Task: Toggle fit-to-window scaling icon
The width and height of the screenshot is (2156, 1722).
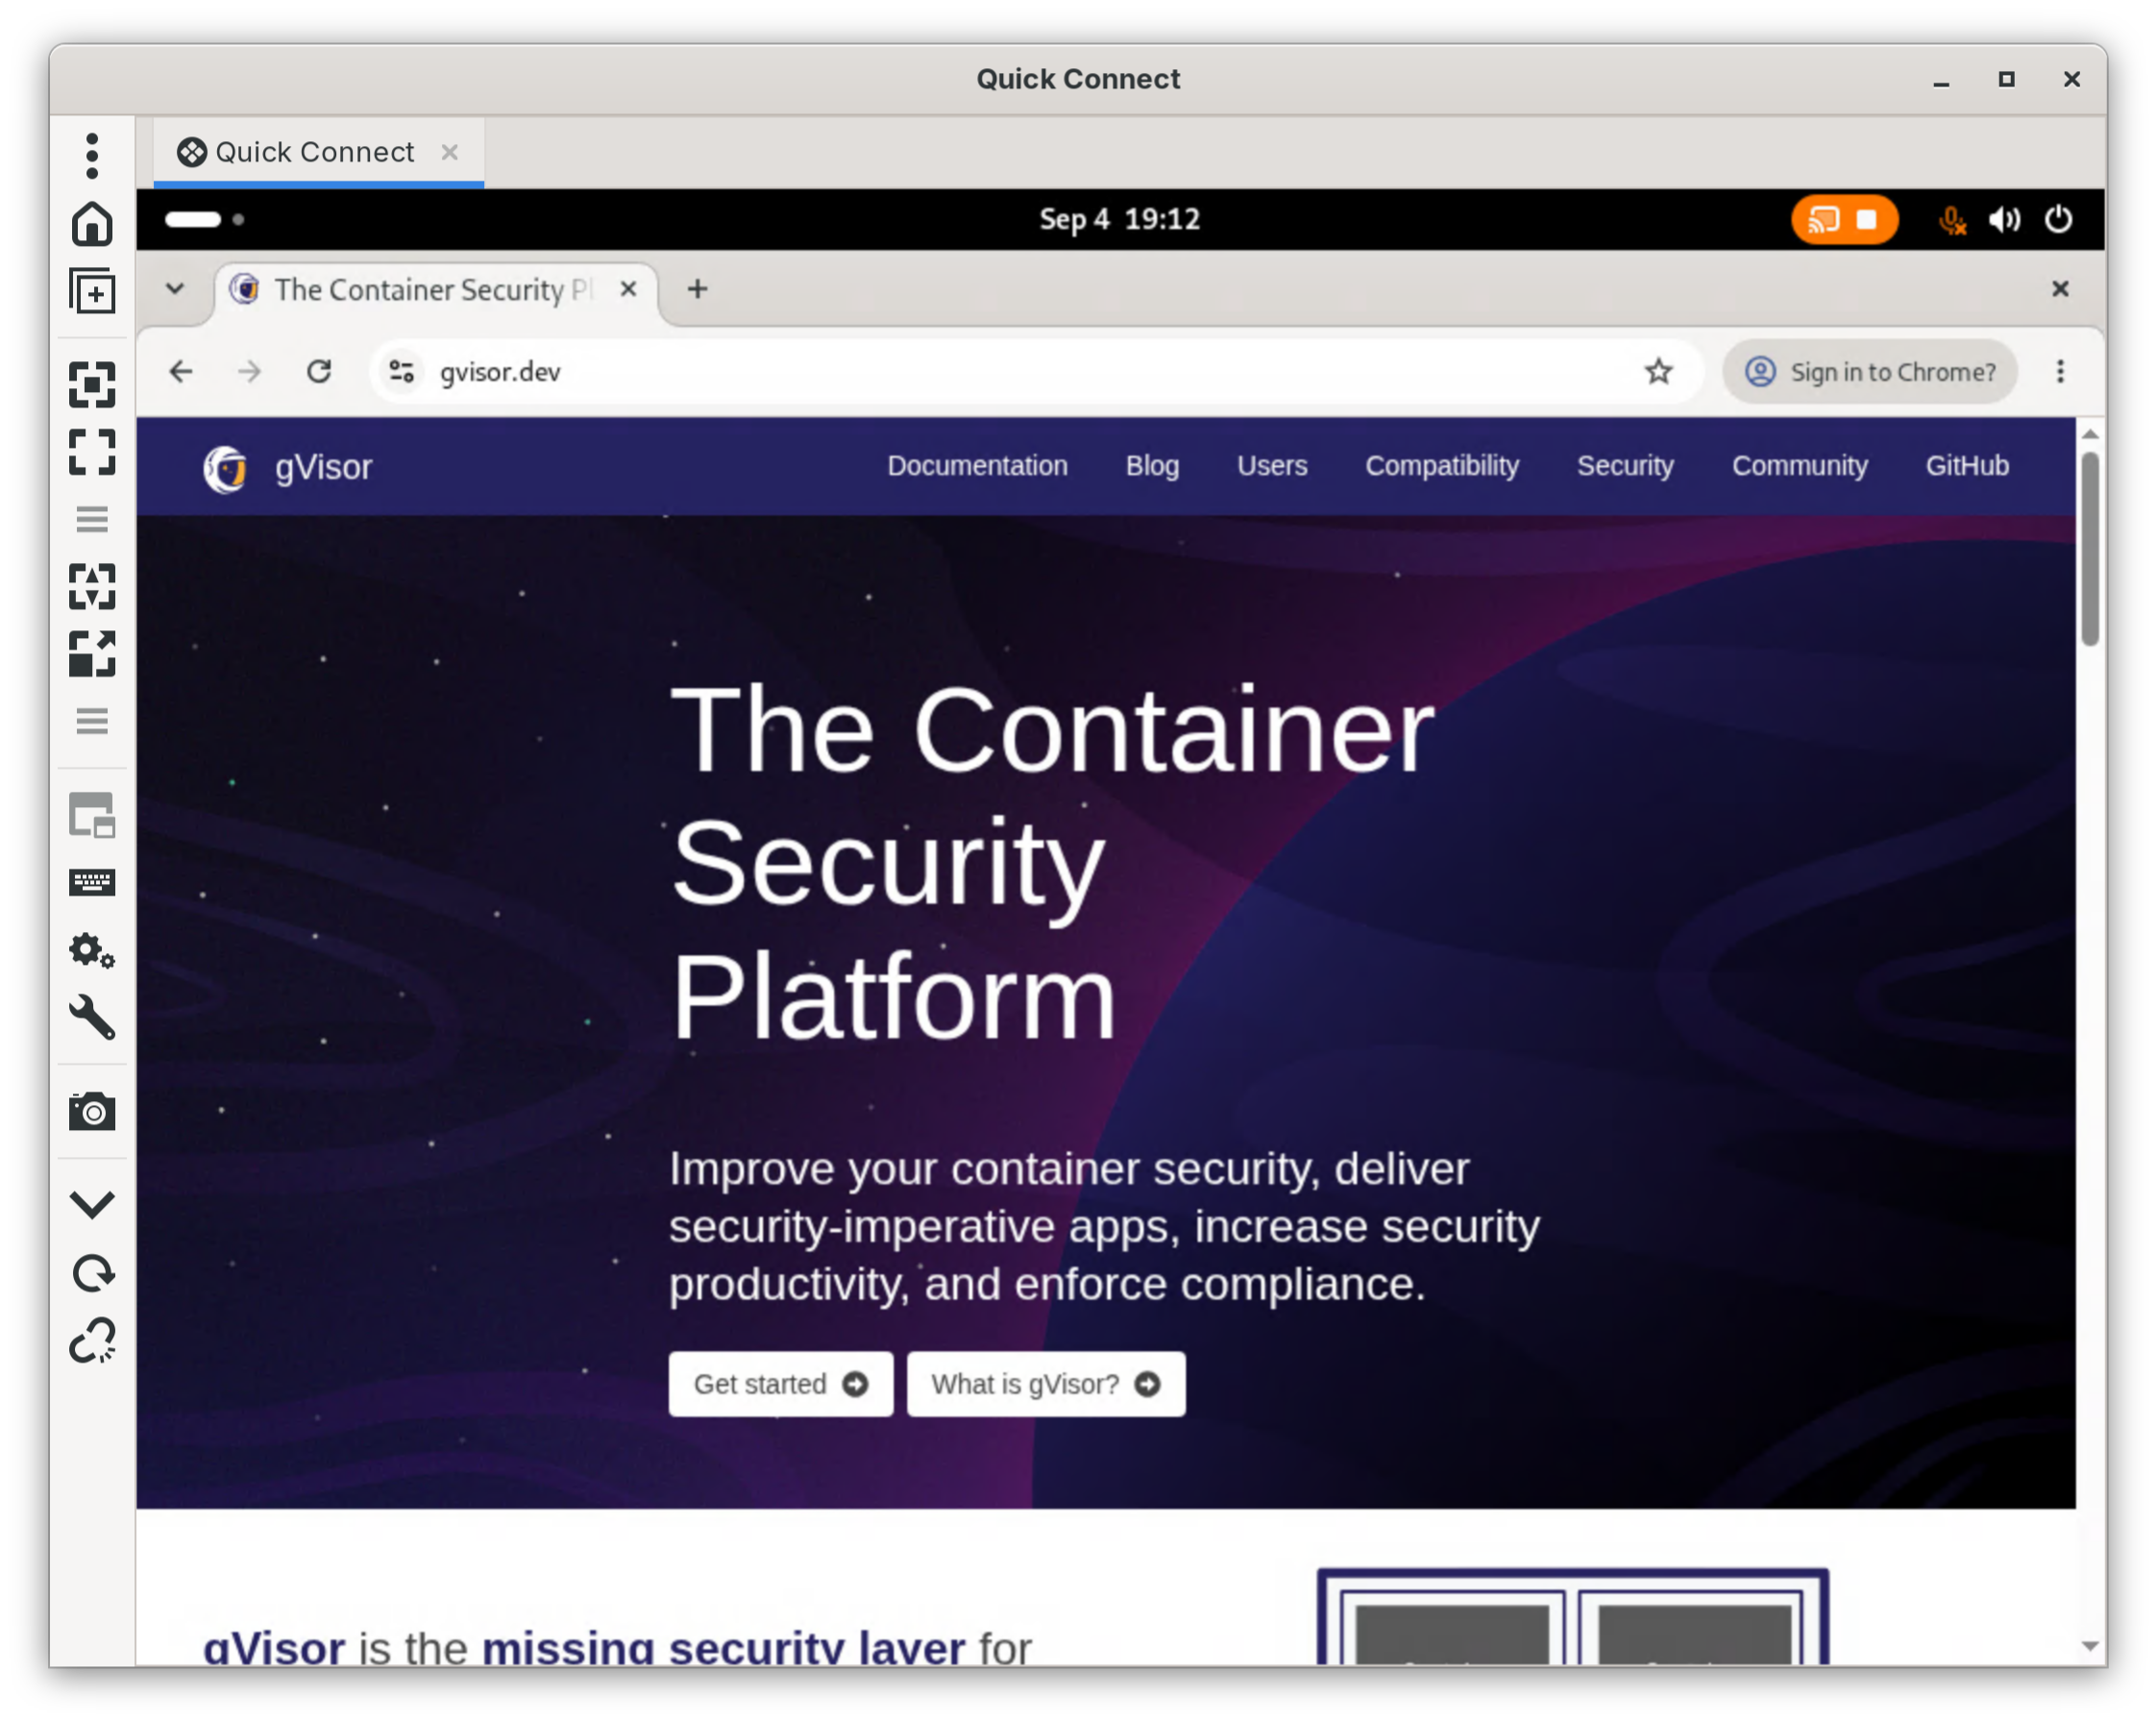Action: pos(92,385)
